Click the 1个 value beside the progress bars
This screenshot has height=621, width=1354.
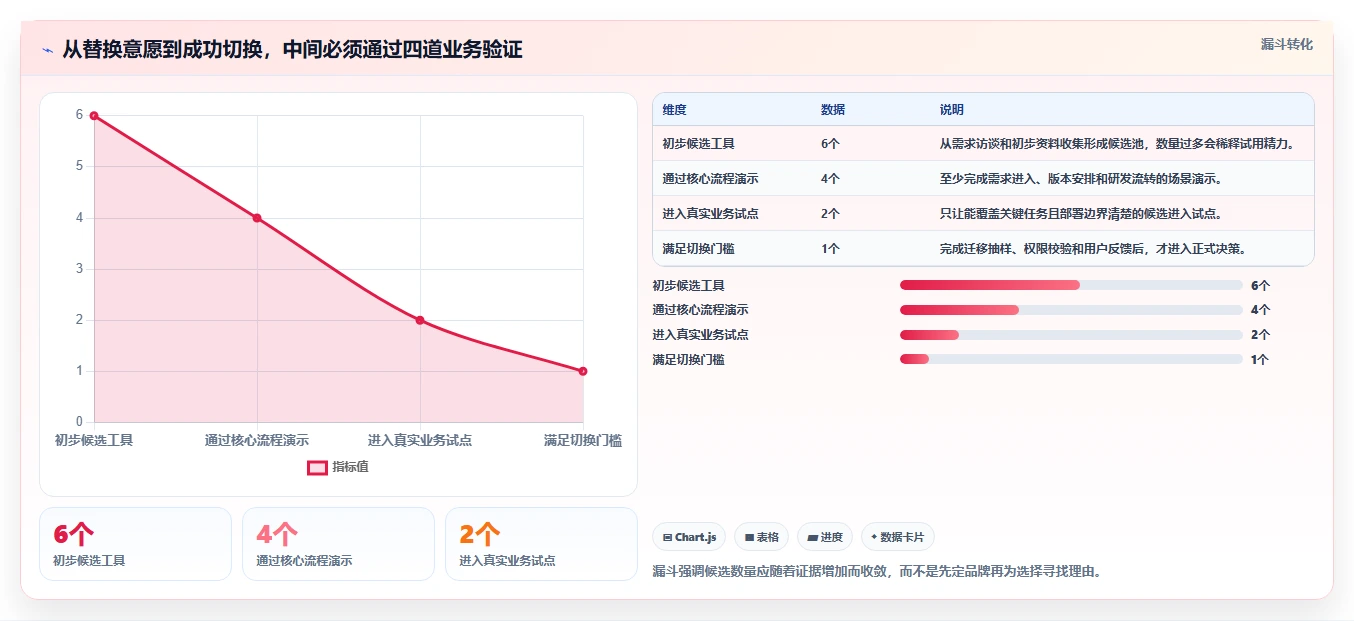pos(1260,359)
